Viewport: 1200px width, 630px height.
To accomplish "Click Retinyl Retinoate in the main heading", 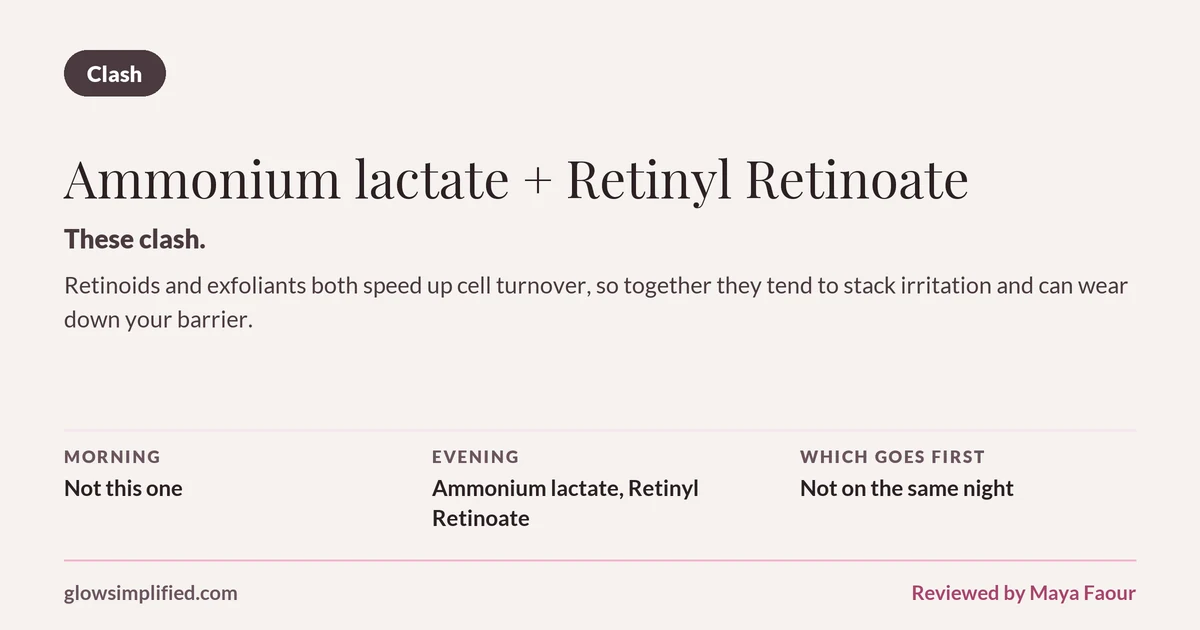I will point(767,182).
